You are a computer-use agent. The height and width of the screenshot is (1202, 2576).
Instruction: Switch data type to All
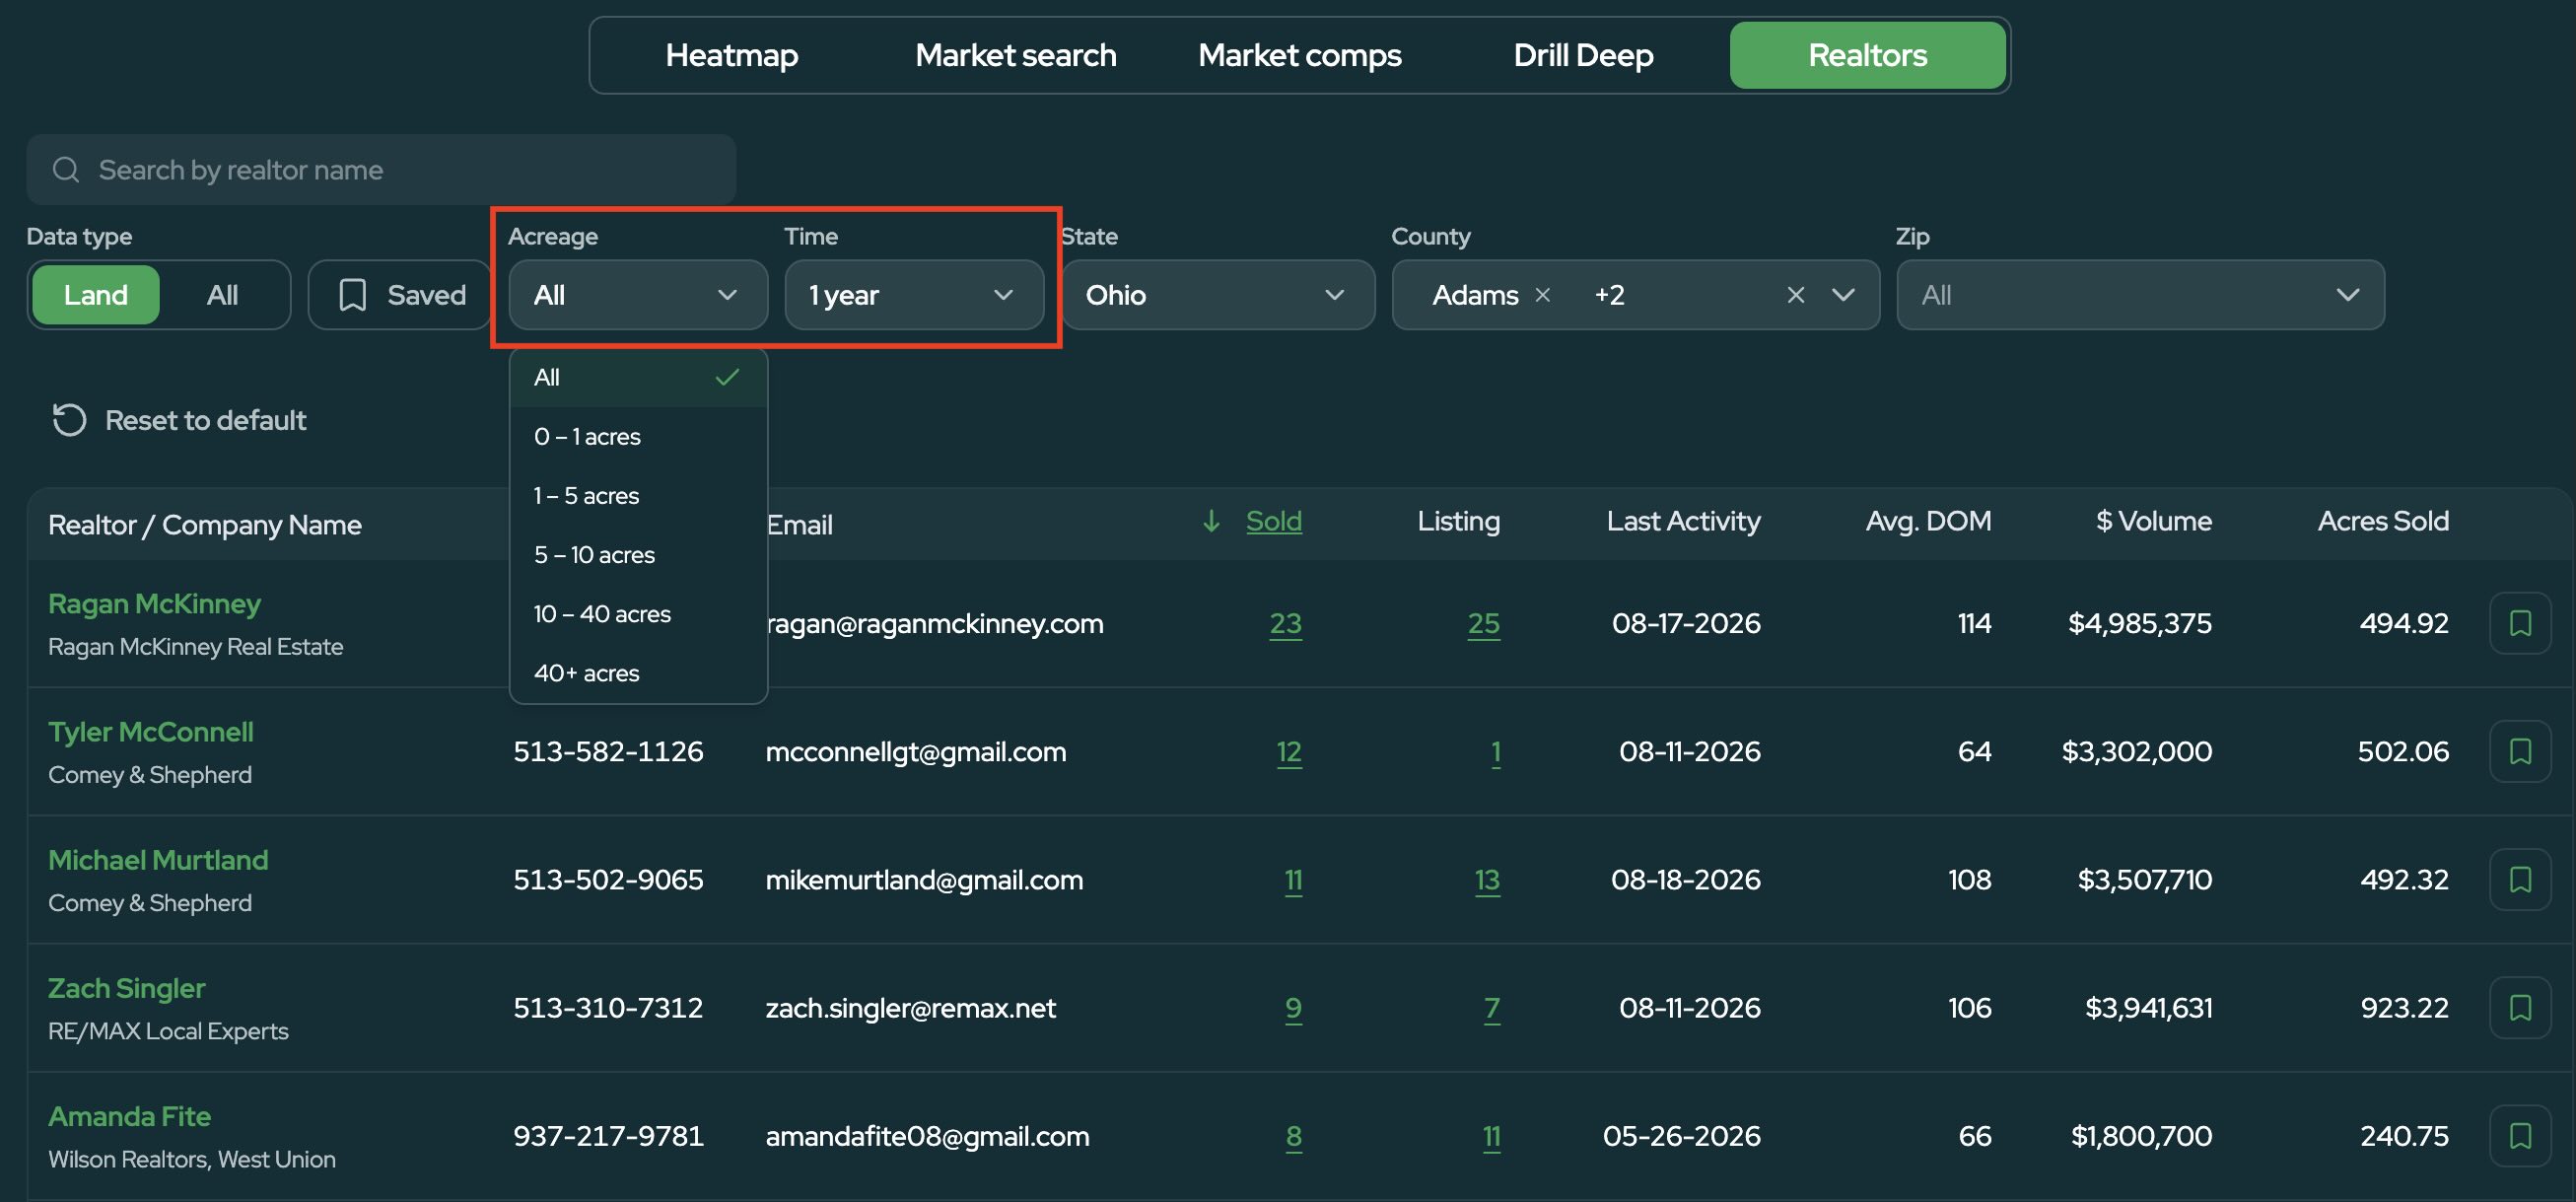(x=222, y=295)
